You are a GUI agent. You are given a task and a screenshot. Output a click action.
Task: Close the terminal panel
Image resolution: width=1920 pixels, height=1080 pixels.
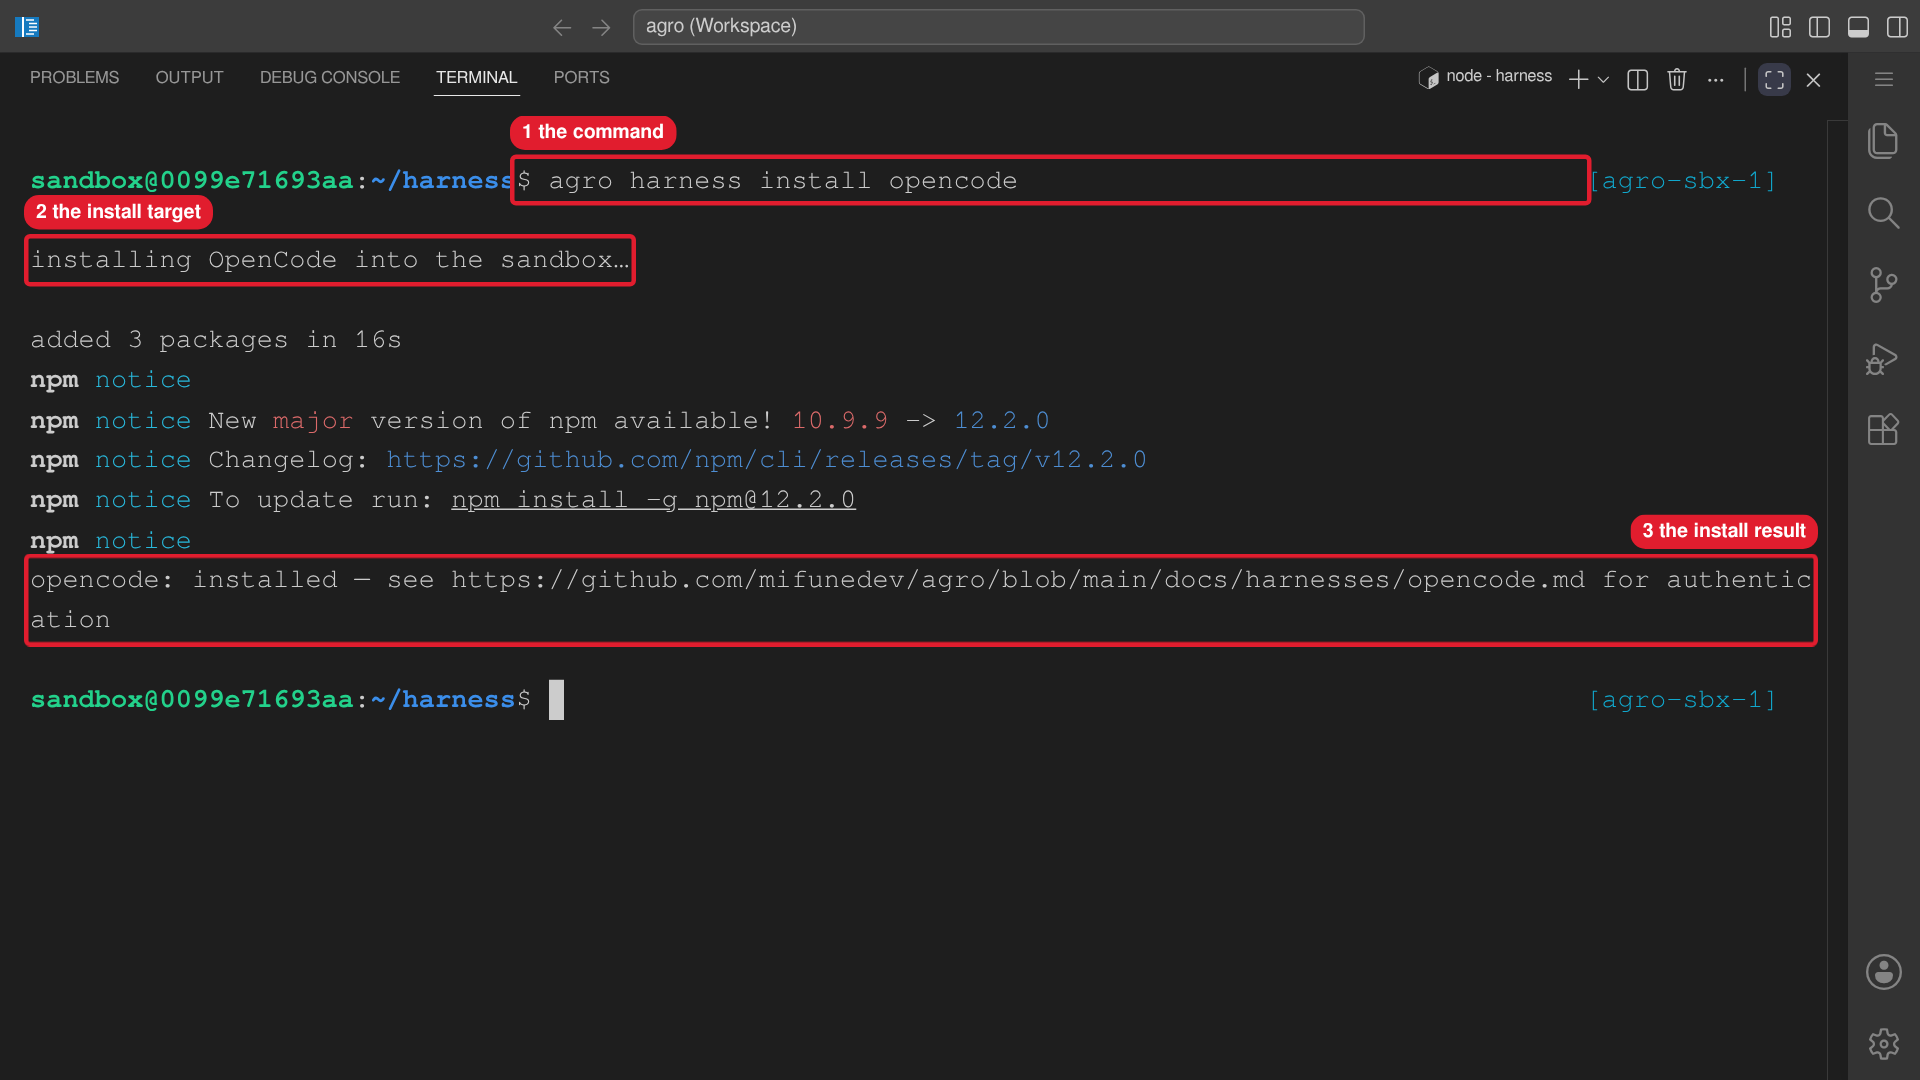click(1813, 80)
